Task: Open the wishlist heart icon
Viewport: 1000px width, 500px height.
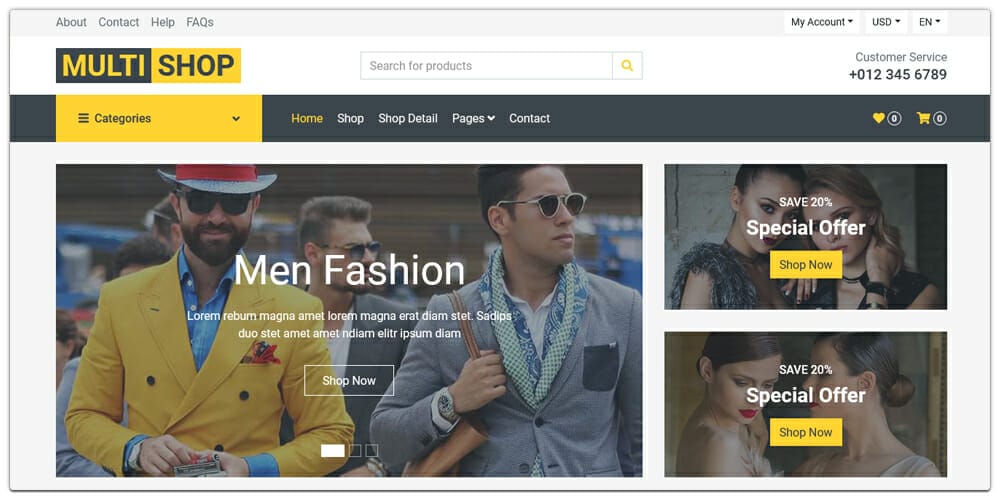Action: tap(879, 118)
